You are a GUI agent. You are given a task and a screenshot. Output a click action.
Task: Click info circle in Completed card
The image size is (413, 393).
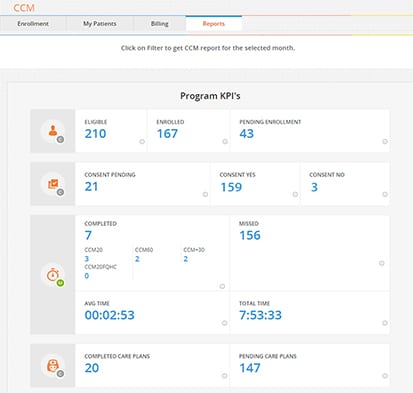222,286
